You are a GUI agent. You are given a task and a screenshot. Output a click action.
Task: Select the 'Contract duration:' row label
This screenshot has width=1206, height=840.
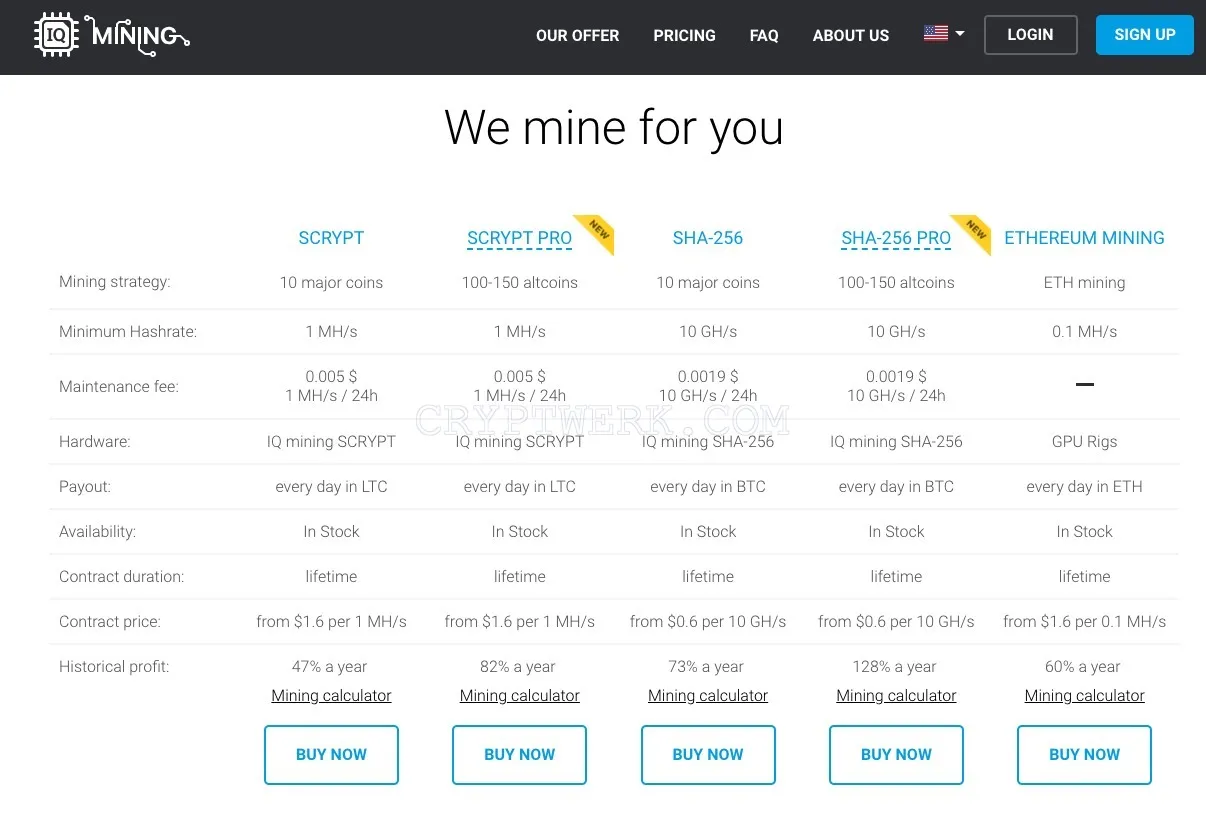(122, 577)
